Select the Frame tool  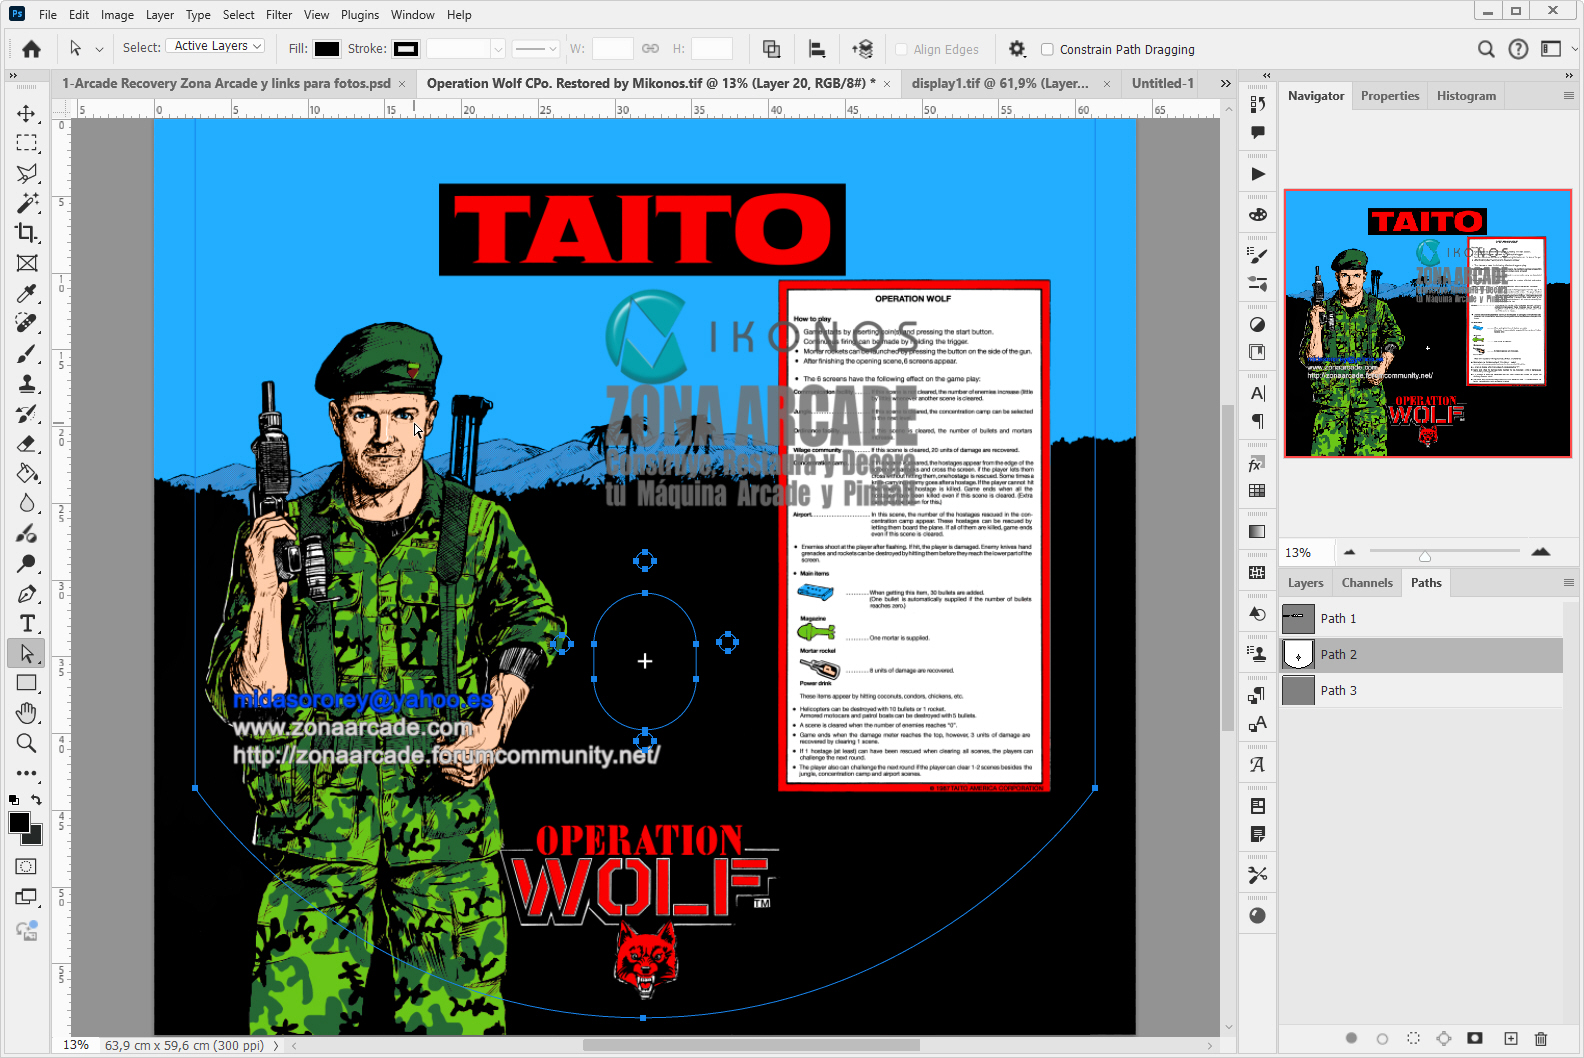(x=27, y=263)
